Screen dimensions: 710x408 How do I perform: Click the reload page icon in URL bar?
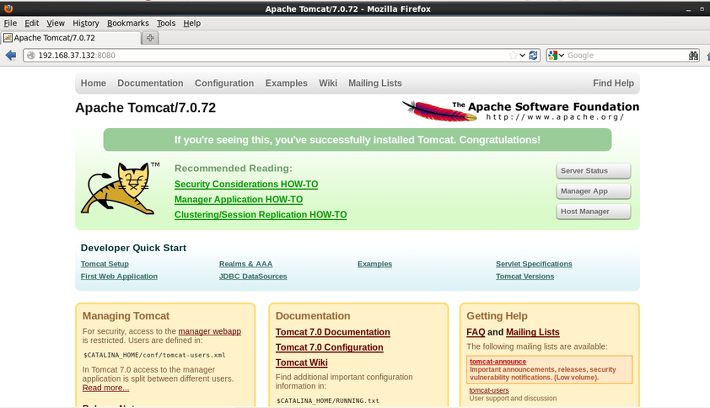coord(533,55)
